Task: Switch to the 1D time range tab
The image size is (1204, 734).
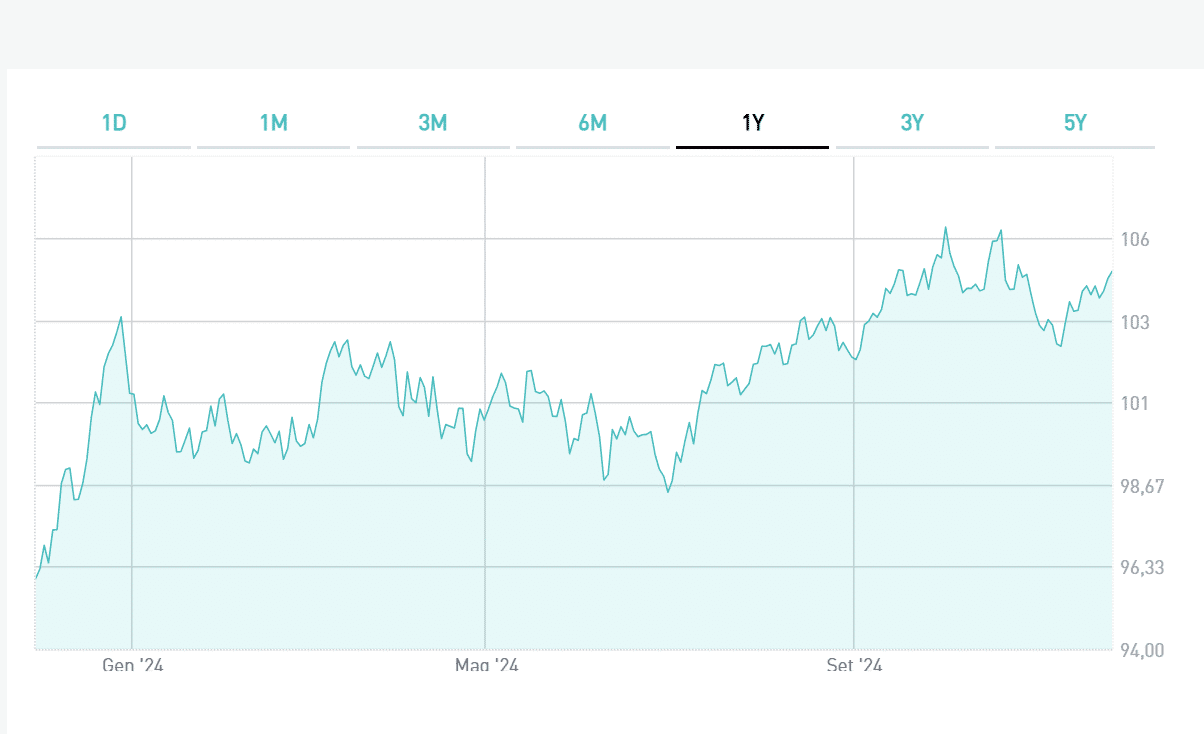Action: [114, 124]
